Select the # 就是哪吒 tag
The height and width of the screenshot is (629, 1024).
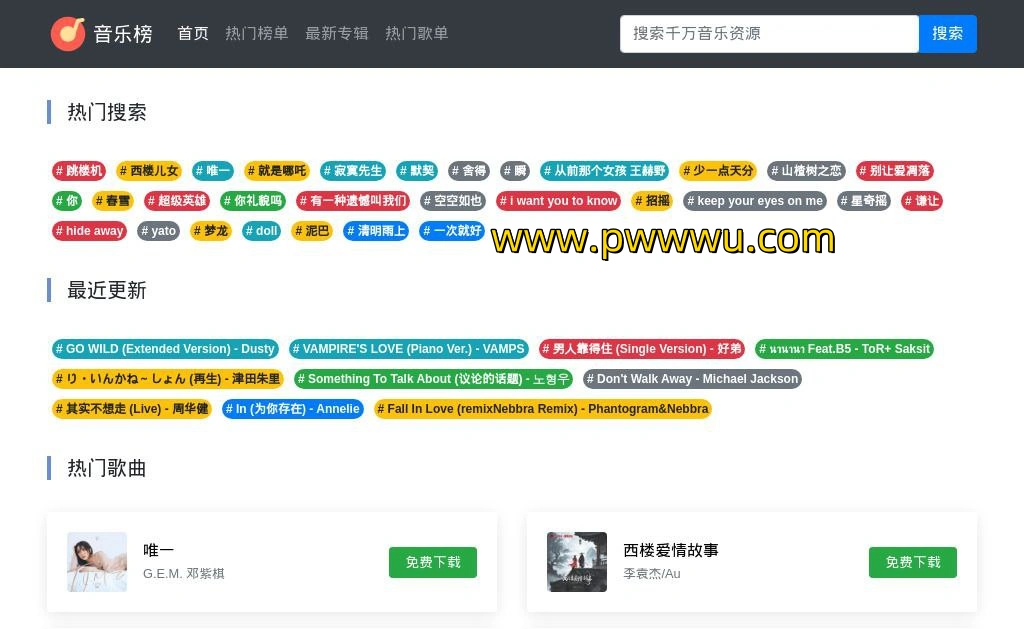(277, 170)
